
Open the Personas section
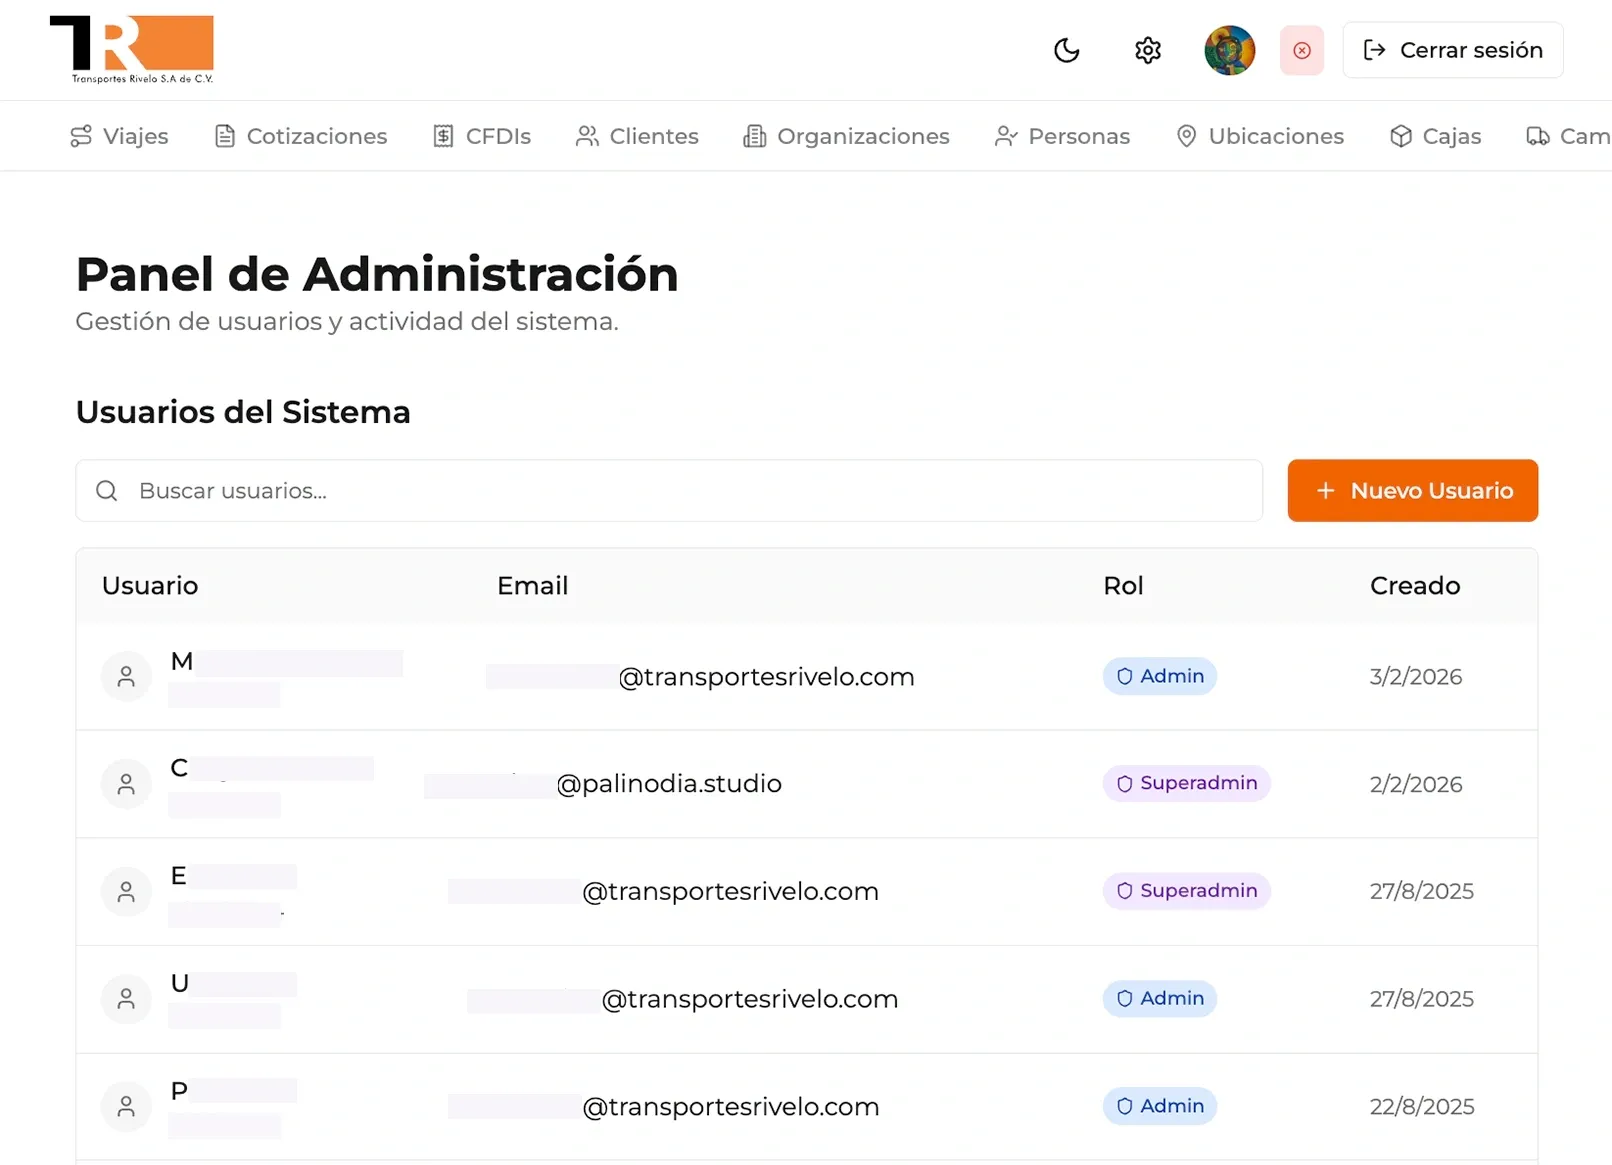point(1062,136)
